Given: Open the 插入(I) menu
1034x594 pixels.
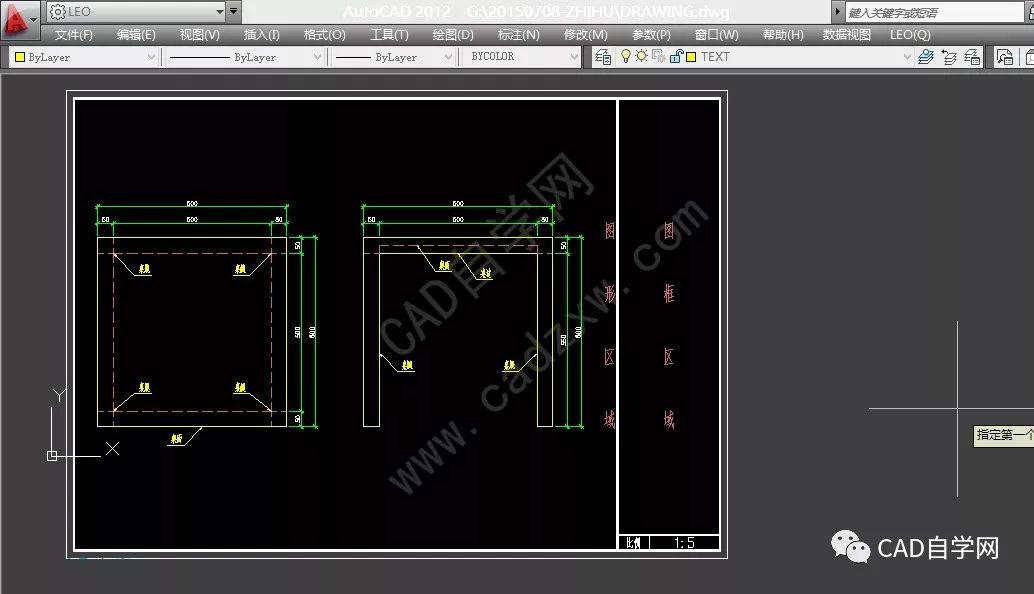Looking at the screenshot, I should pos(261,35).
